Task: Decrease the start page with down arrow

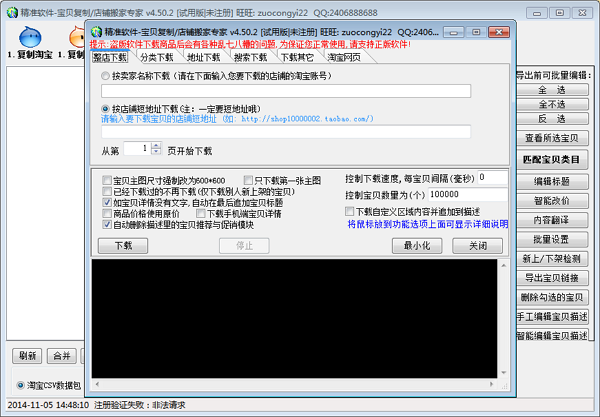Action: (x=156, y=151)
